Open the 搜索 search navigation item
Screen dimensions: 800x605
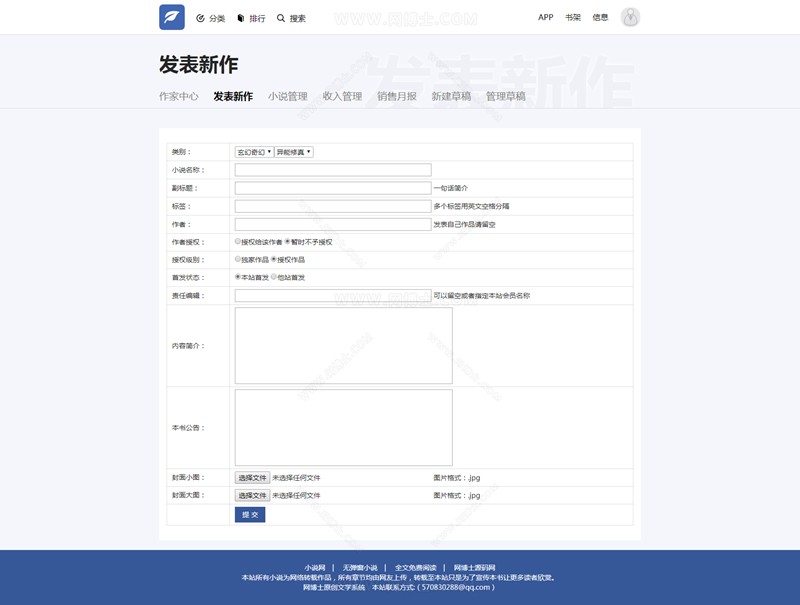pos(291,18)
